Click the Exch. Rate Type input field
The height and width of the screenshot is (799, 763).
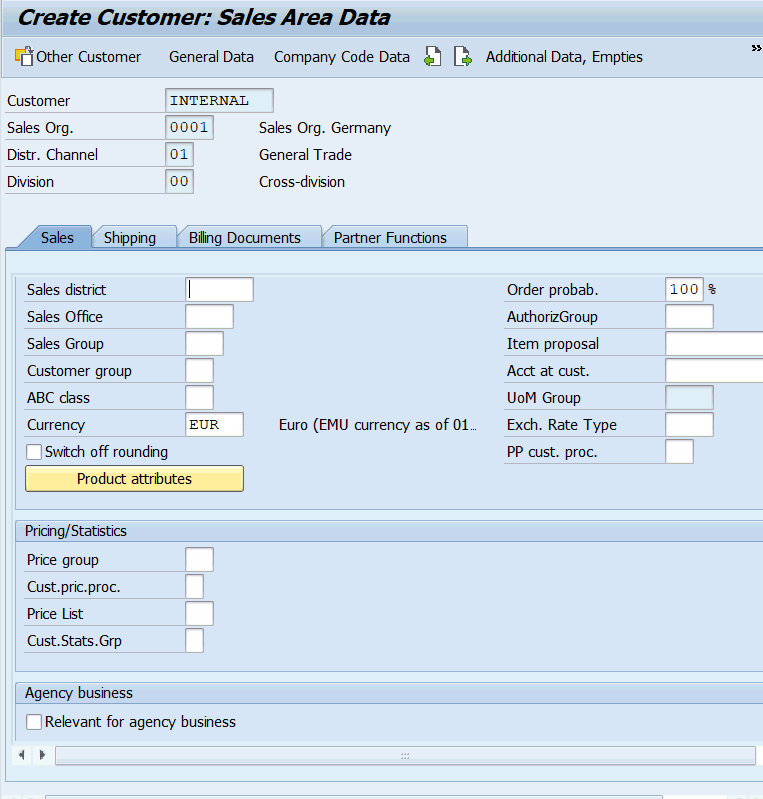(x=689, y=424)
